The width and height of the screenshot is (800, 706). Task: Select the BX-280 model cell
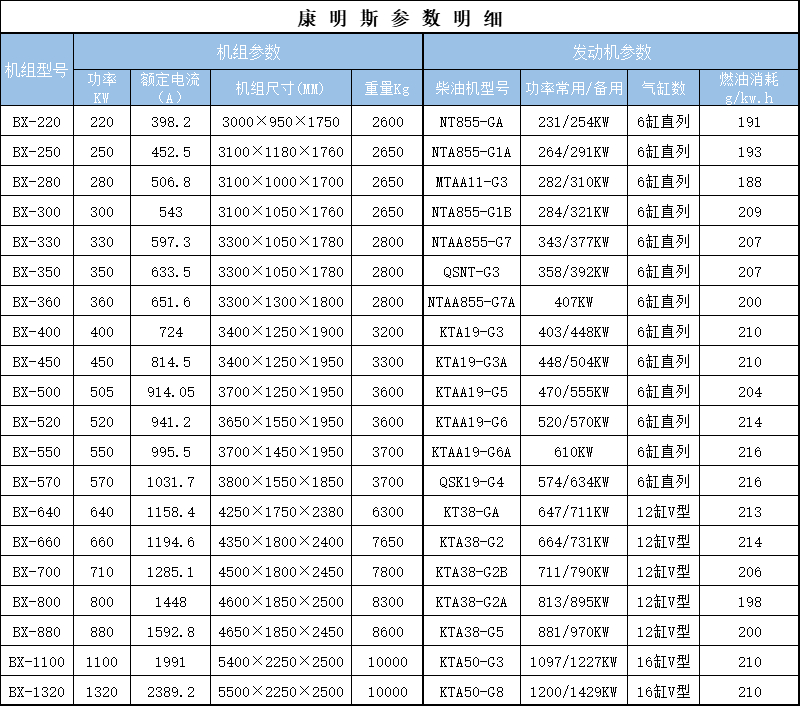coord(37,182)
